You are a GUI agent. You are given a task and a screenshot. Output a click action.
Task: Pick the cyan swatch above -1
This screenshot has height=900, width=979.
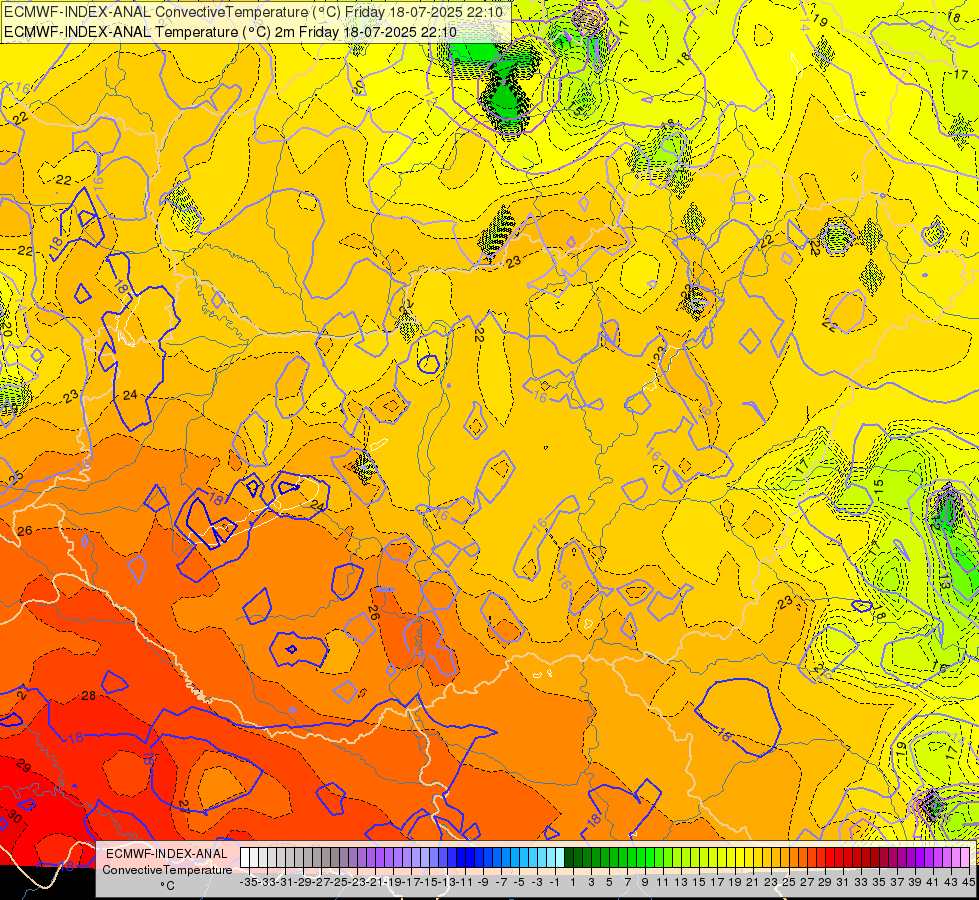coord(551,858)
